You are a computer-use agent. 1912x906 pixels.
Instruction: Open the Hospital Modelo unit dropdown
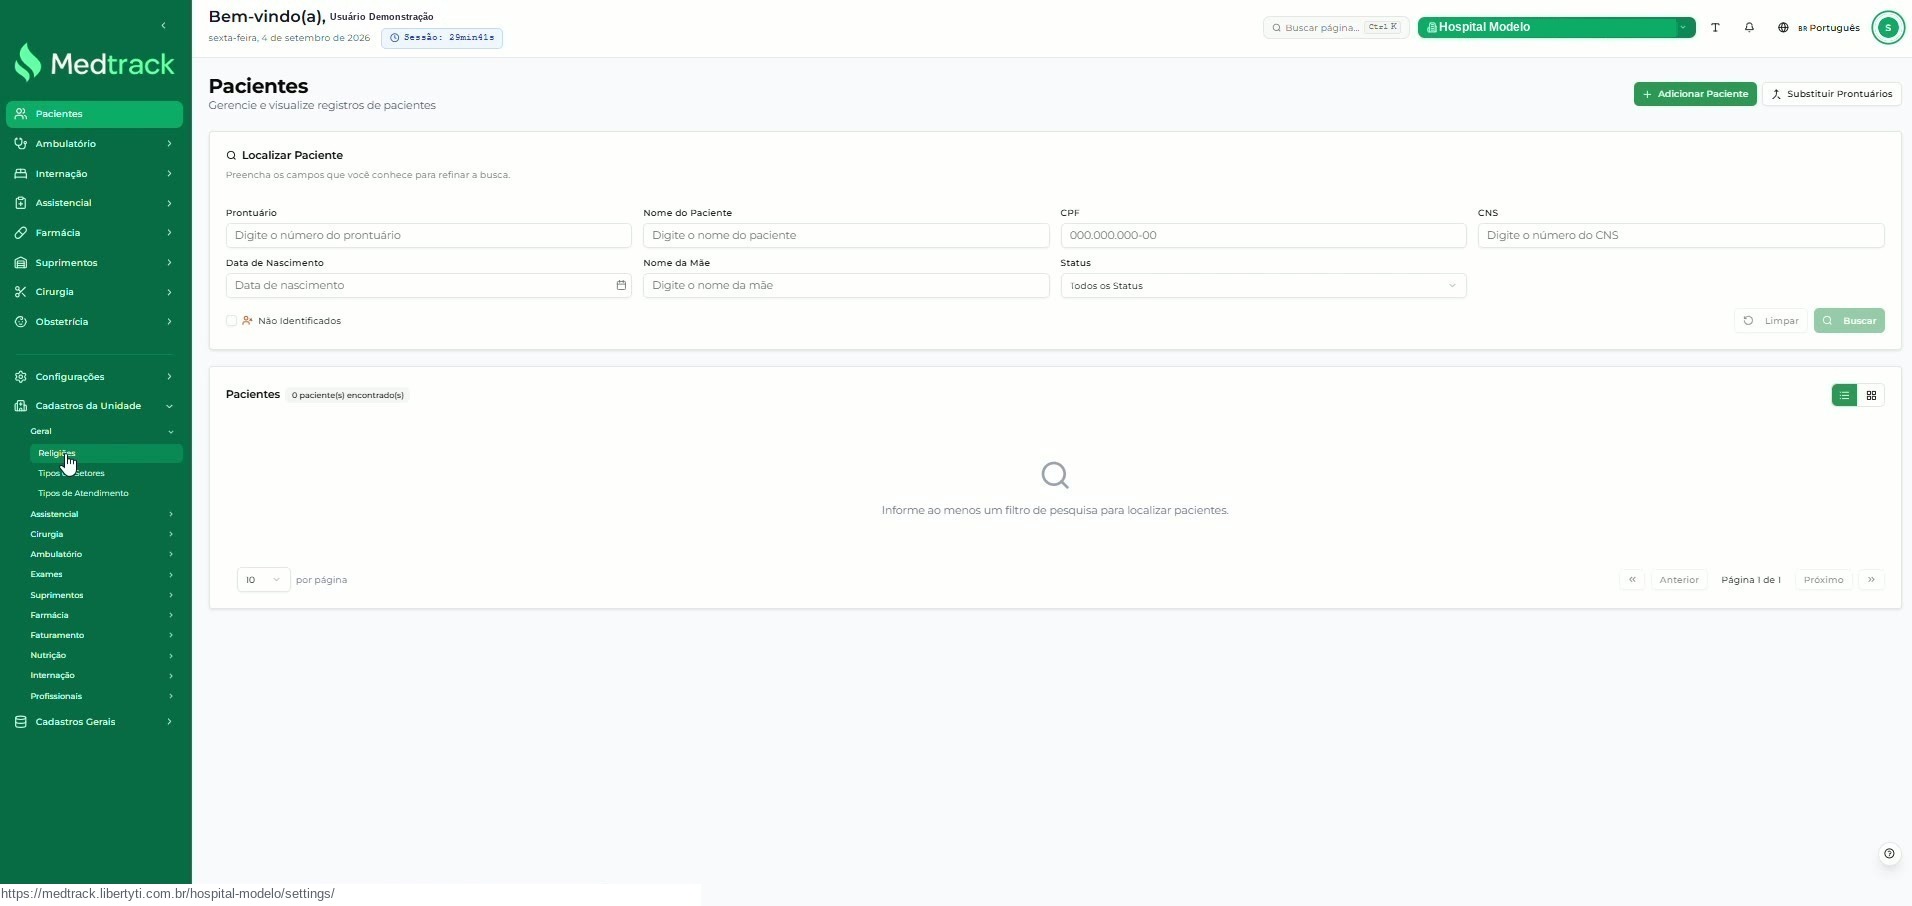coord(1556,28)
